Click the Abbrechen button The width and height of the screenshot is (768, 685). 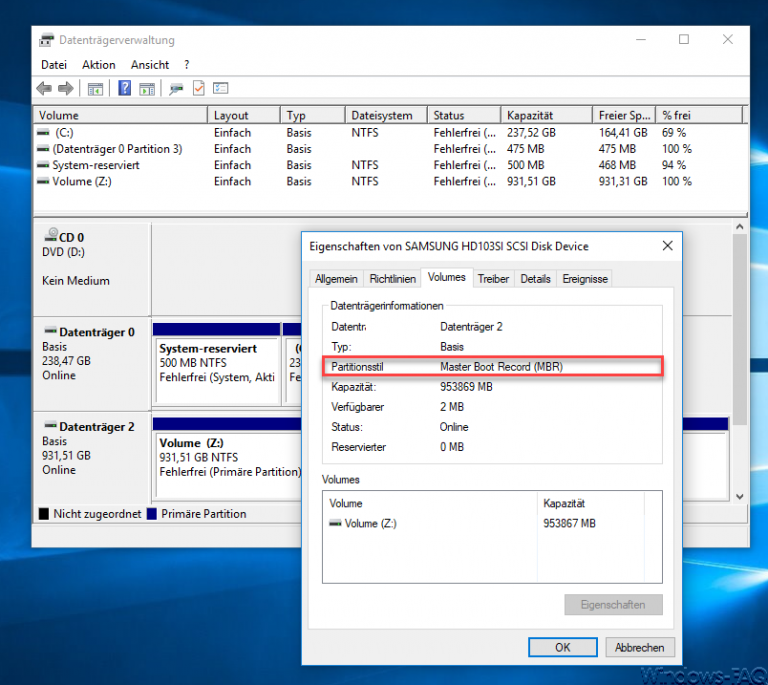pyautogui.click(x=639, y=647)
